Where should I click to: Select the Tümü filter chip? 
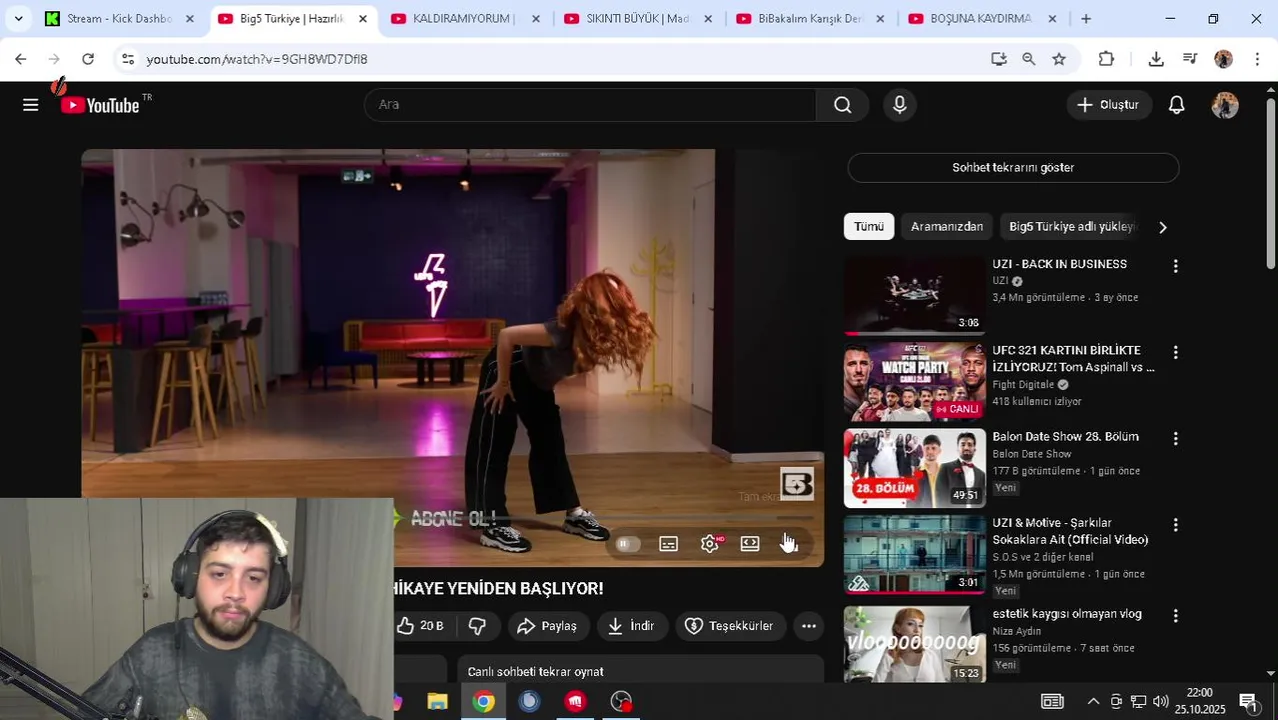(869, 227)
